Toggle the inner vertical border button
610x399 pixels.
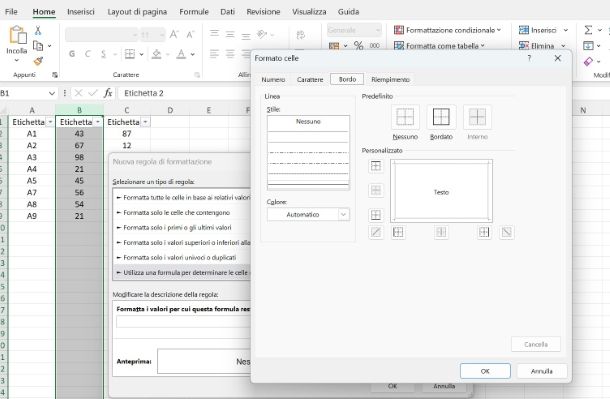tap(441, 232)
